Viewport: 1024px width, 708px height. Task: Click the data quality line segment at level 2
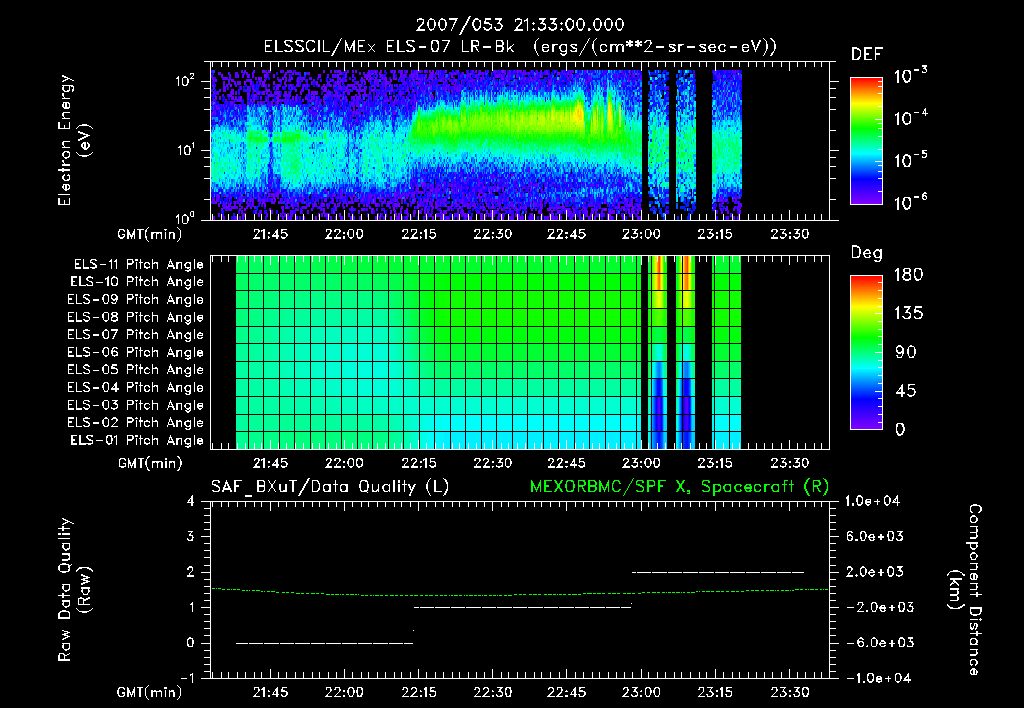tap(718, 572)
